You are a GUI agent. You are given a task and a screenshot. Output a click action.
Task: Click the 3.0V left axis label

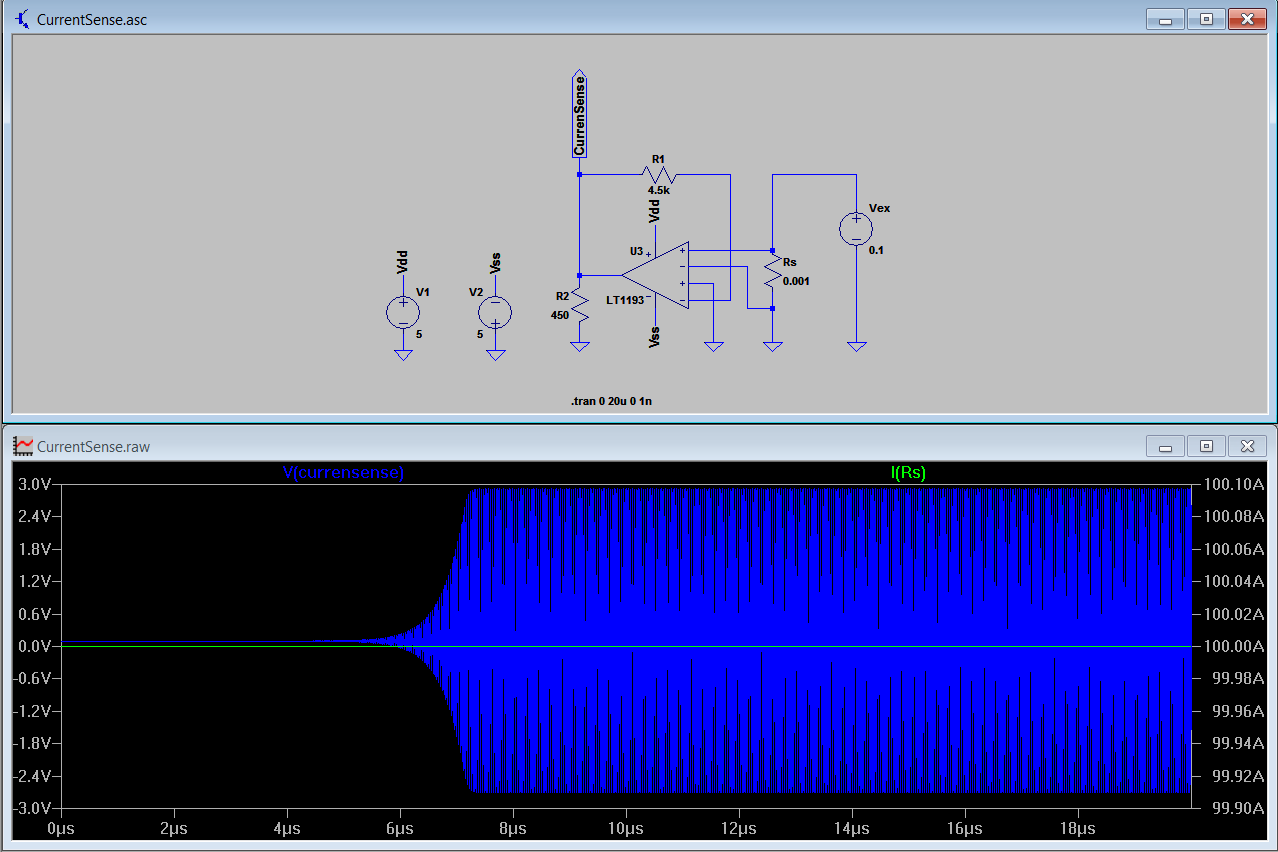pos(33,484)
